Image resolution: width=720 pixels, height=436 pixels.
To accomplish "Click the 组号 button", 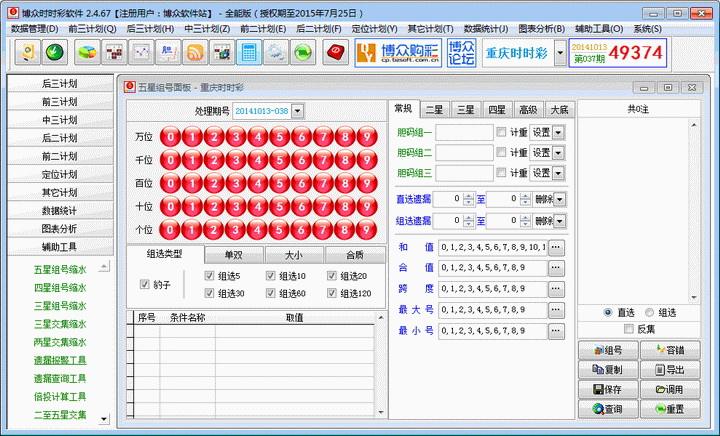I will tap(608, 350).
